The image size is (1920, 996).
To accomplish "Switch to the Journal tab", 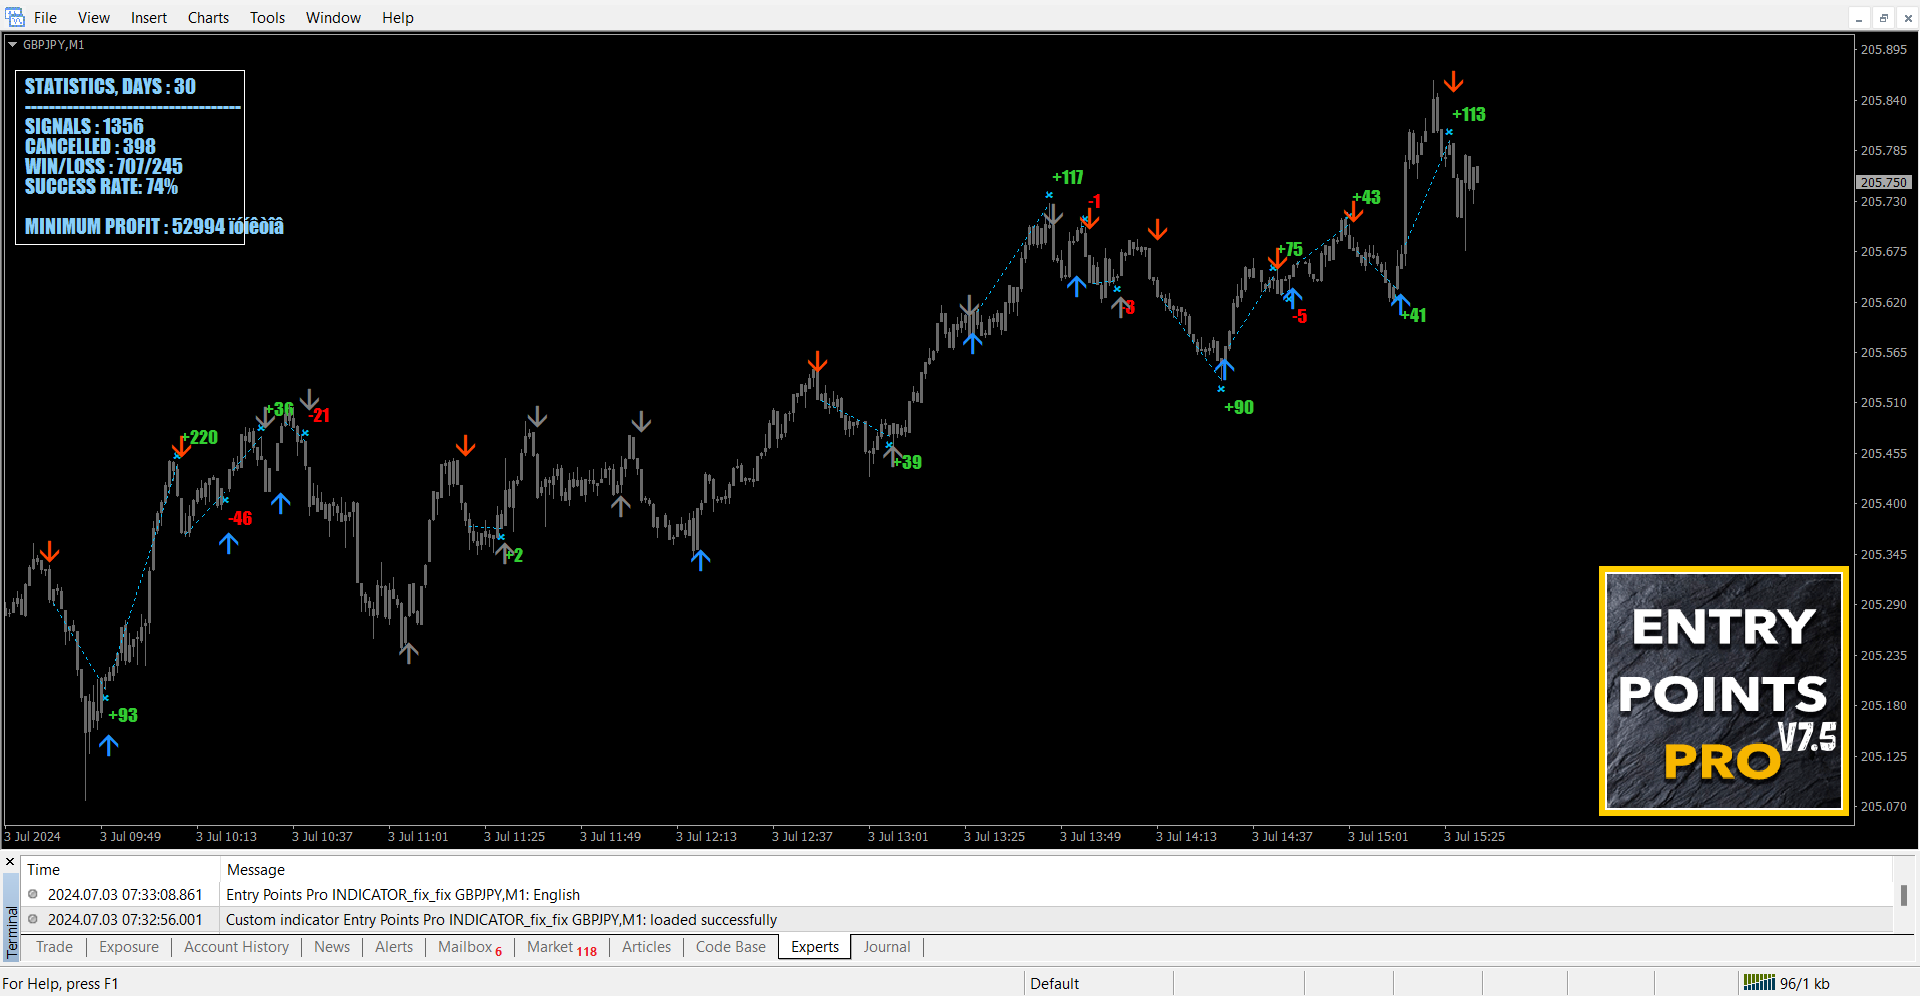I will [x=886, y=947].
